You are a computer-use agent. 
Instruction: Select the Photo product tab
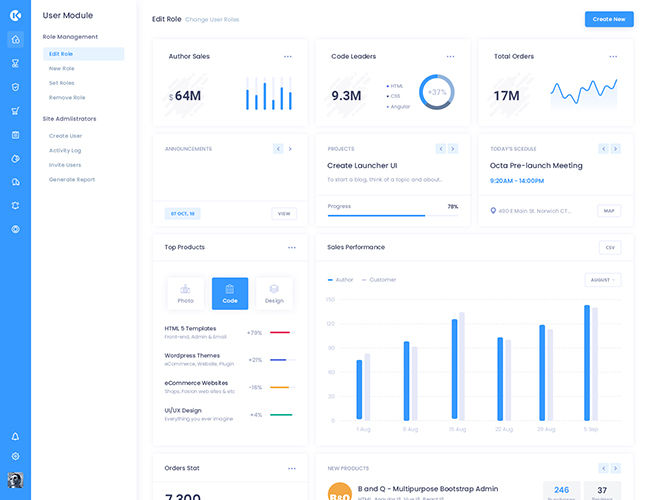click(x=185, y=293)
